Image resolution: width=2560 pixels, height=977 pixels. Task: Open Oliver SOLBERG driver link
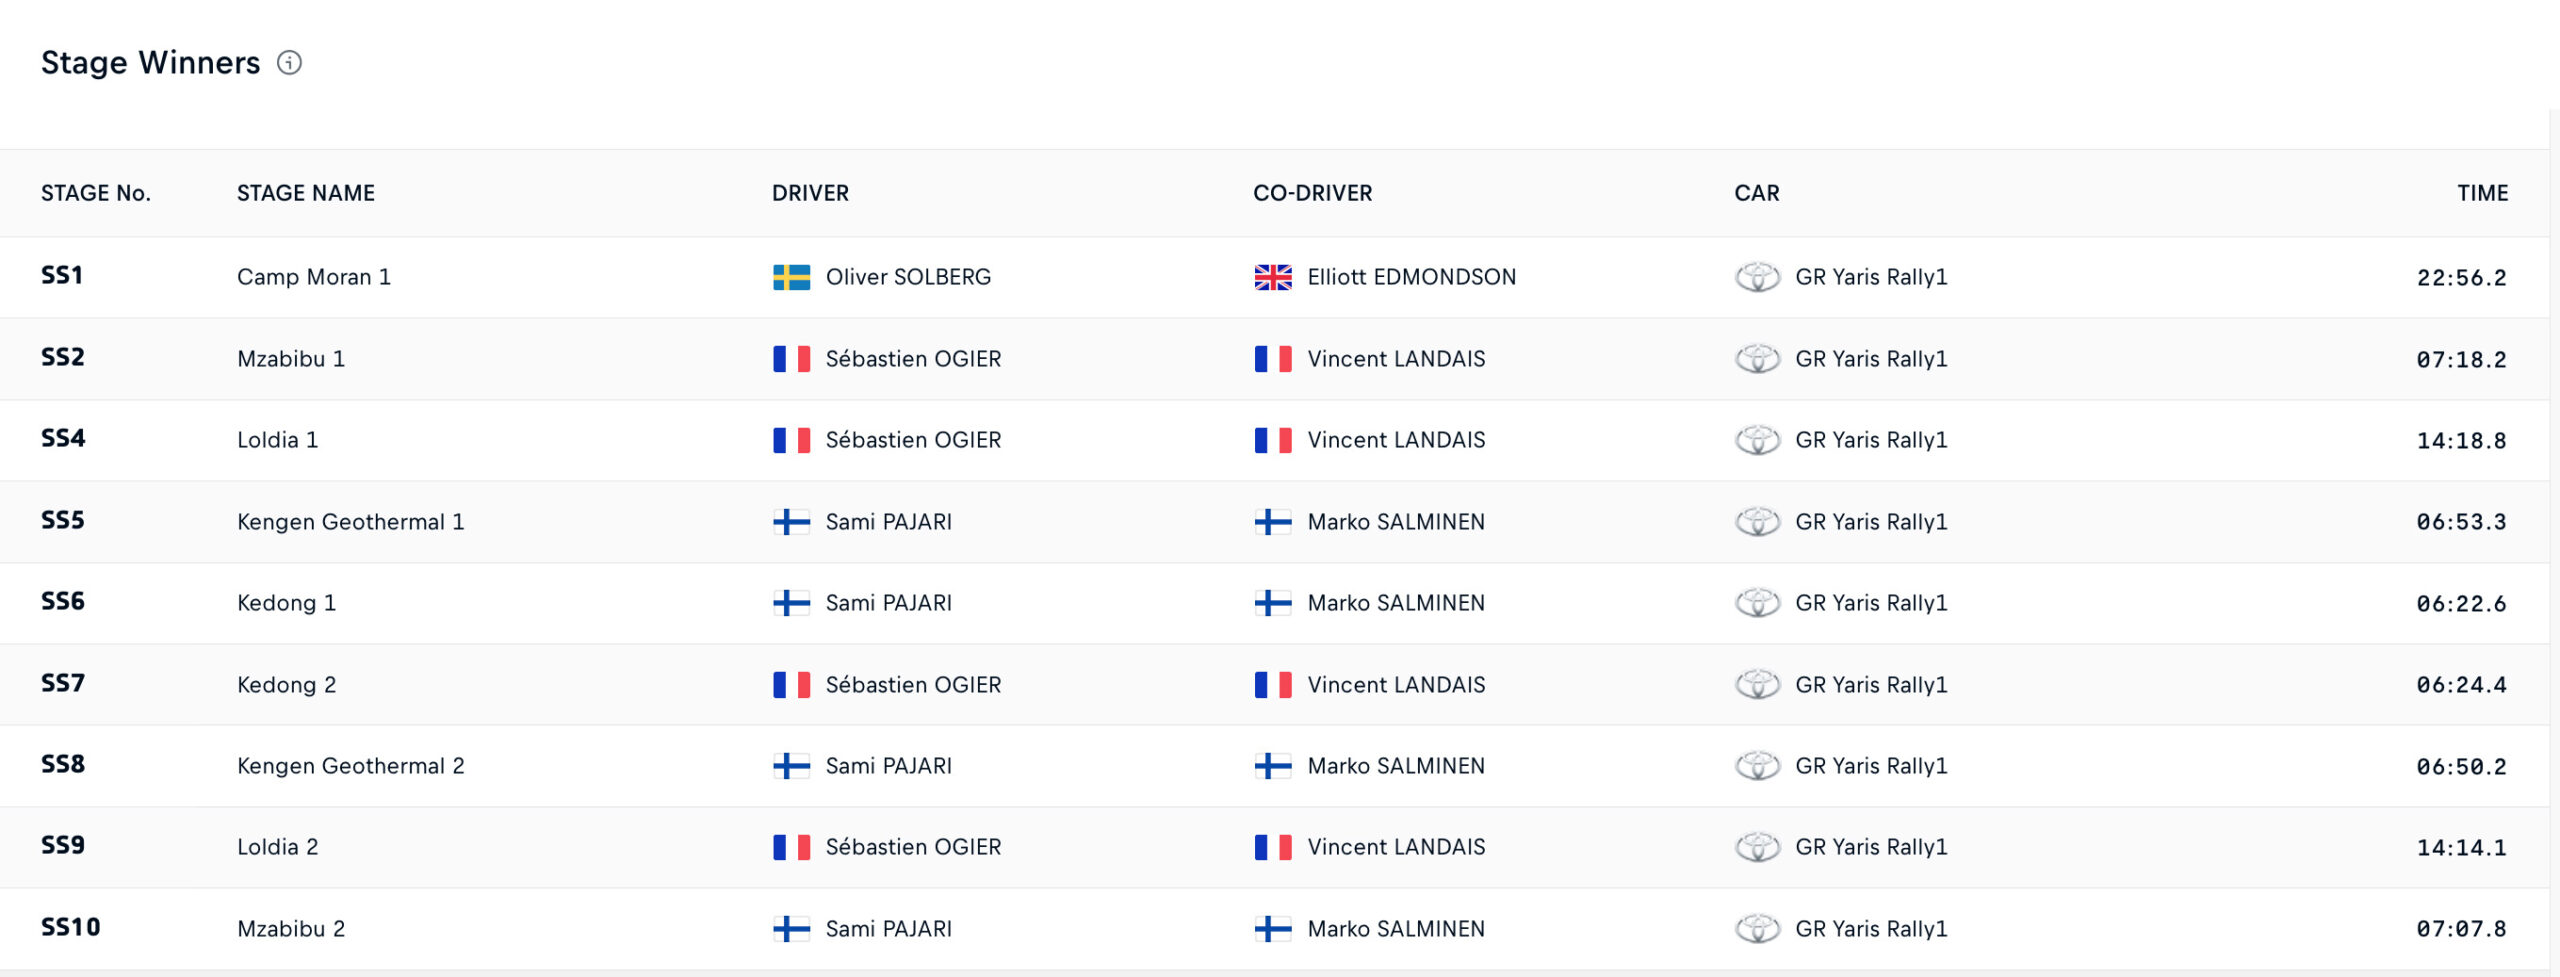pos(908,277)
